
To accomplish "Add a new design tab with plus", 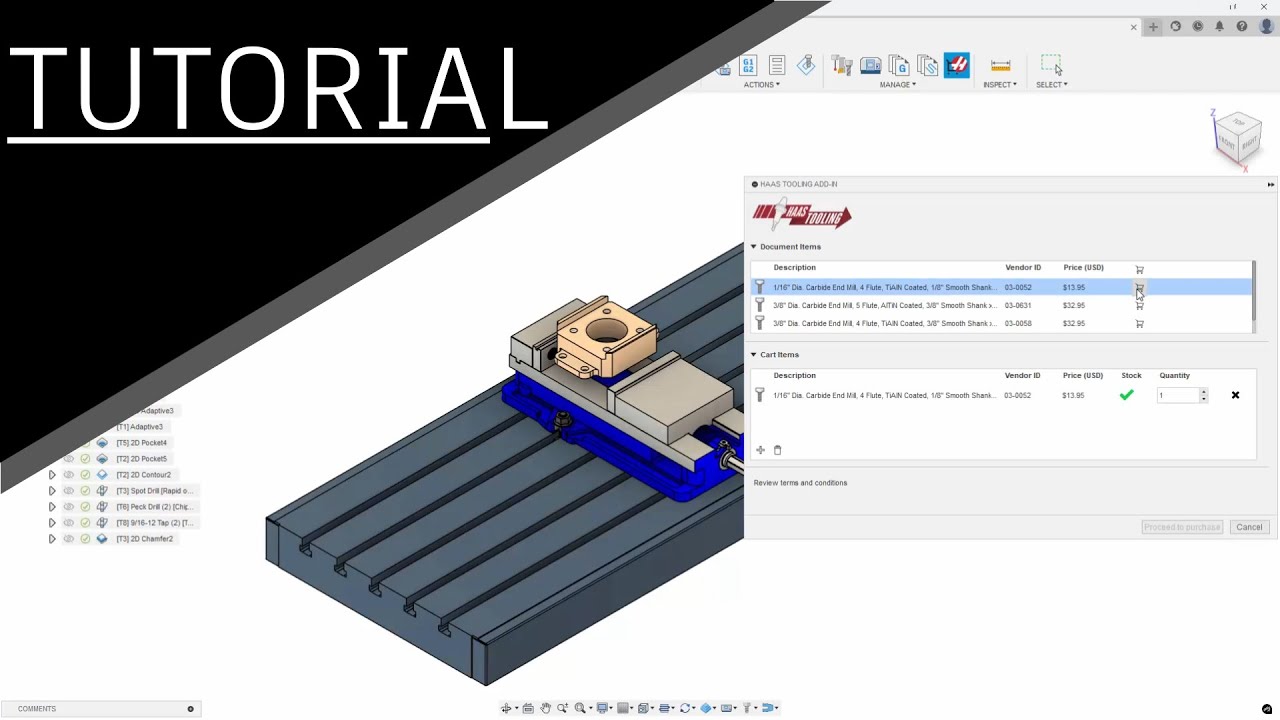I will tap(1153, 27).
